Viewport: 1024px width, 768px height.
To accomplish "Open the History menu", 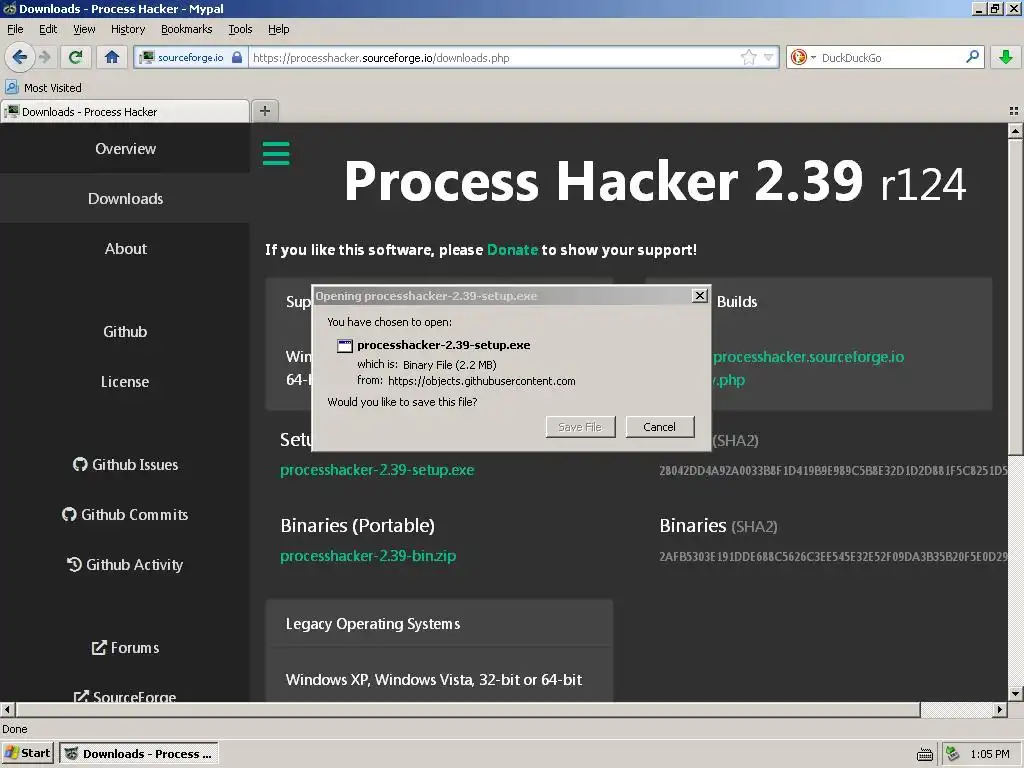I will (x=128, y=29).
